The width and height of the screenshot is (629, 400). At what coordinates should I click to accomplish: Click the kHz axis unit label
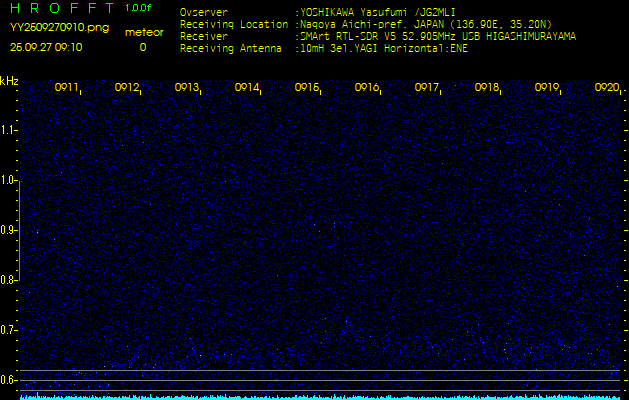tap(9, 81)
